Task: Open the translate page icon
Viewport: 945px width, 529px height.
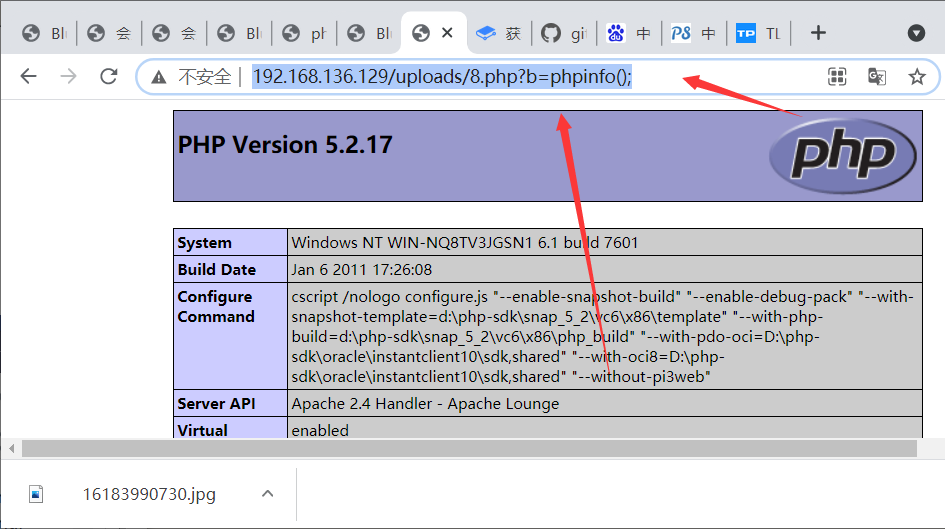Action: [877, 77]
